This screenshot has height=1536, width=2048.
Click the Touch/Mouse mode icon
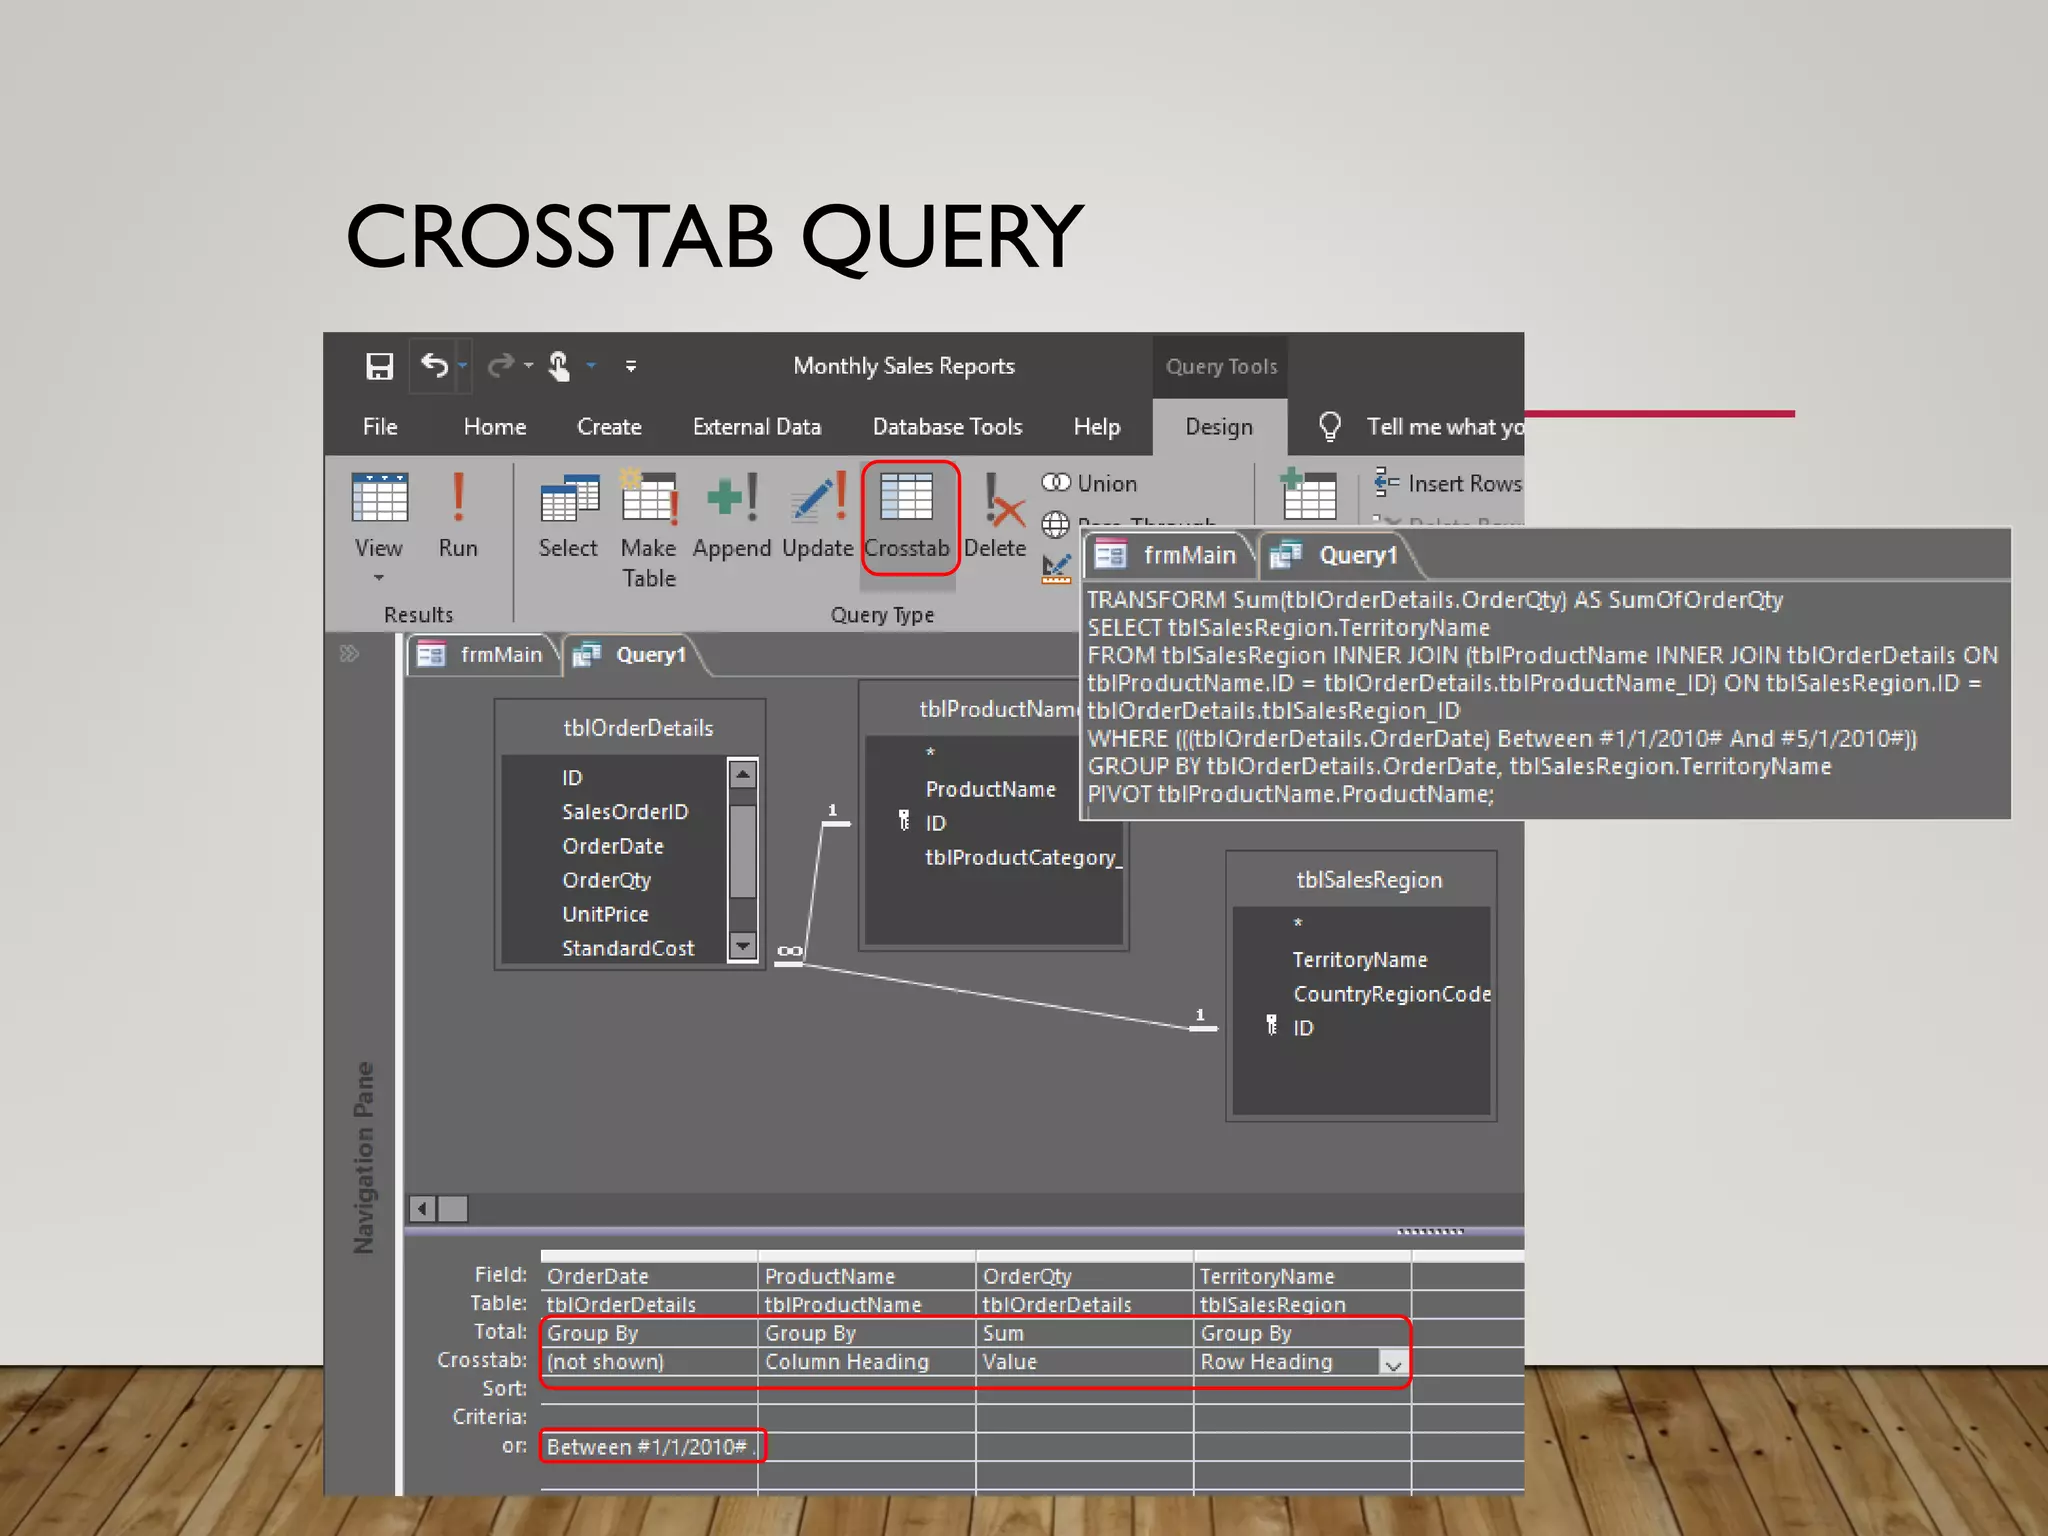[x=560, y=366]
